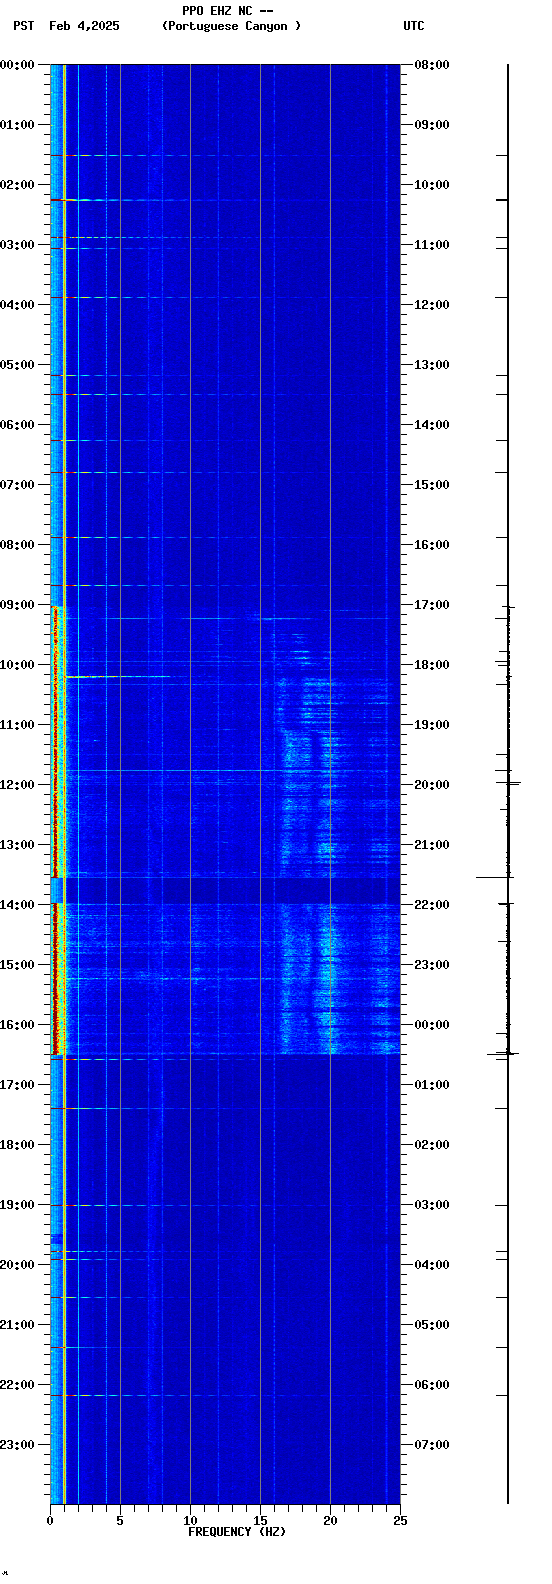Click the 'Feb 4,2025' date label
552x1584 pixels.
(x=84, y=26)
